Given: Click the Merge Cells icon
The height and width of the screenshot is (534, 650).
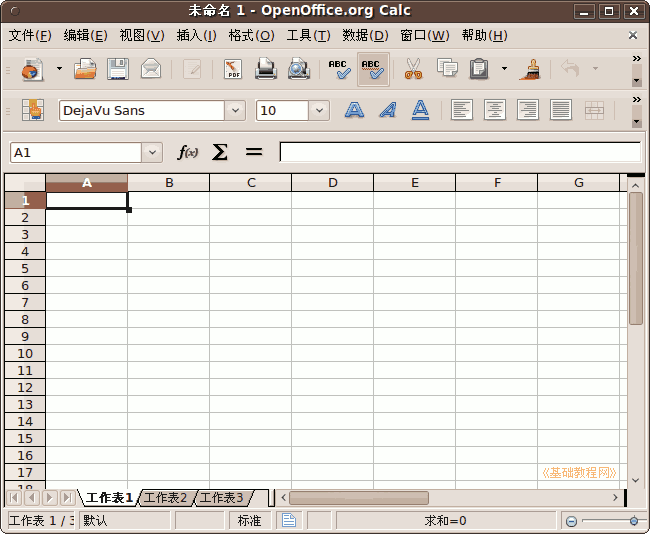Looking at the screenshot, I should 594,110.
